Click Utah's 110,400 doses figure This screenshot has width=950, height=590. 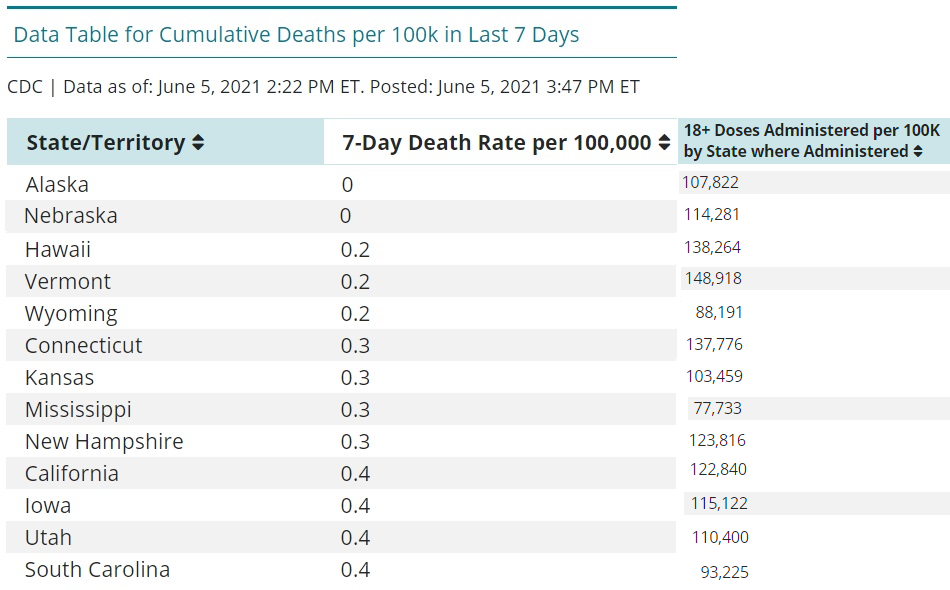[x=720, y=538]
